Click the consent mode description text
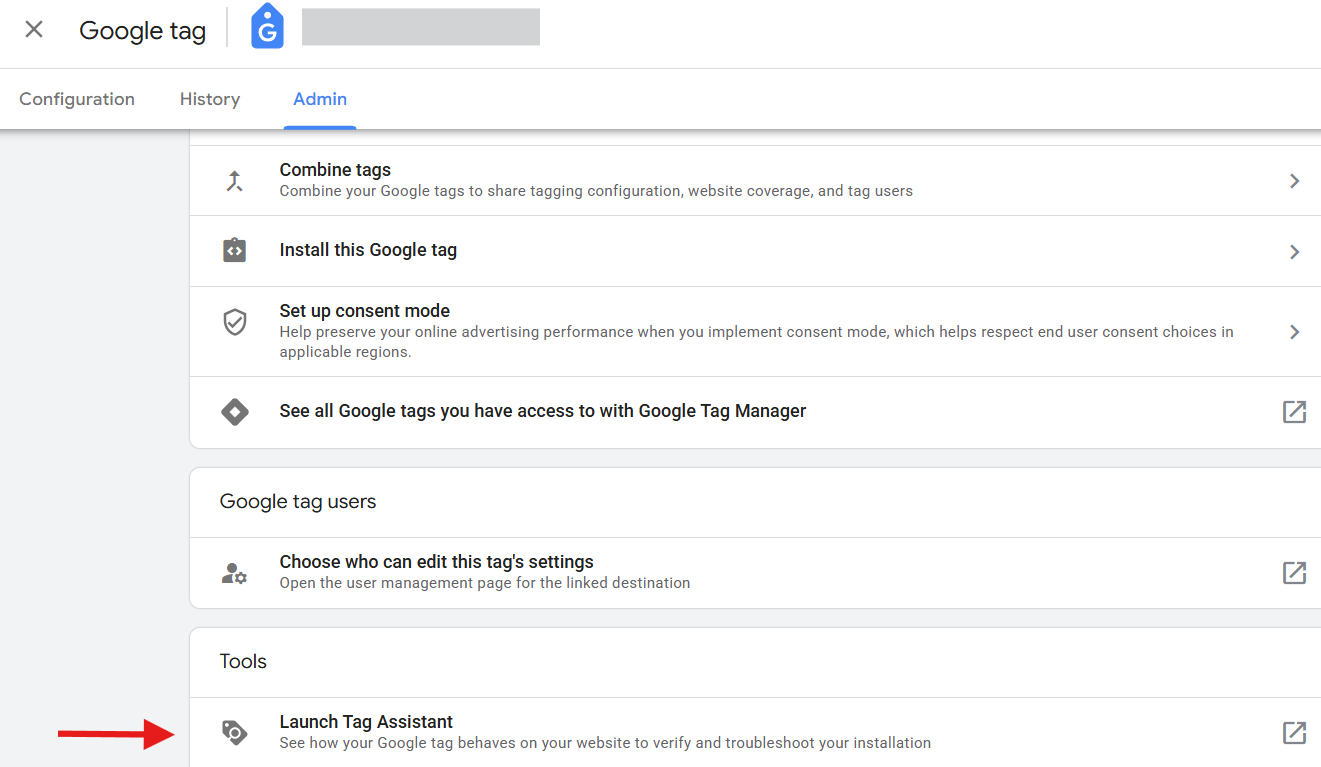Viewport: 1321px width, 767px height. click(756, 342)
